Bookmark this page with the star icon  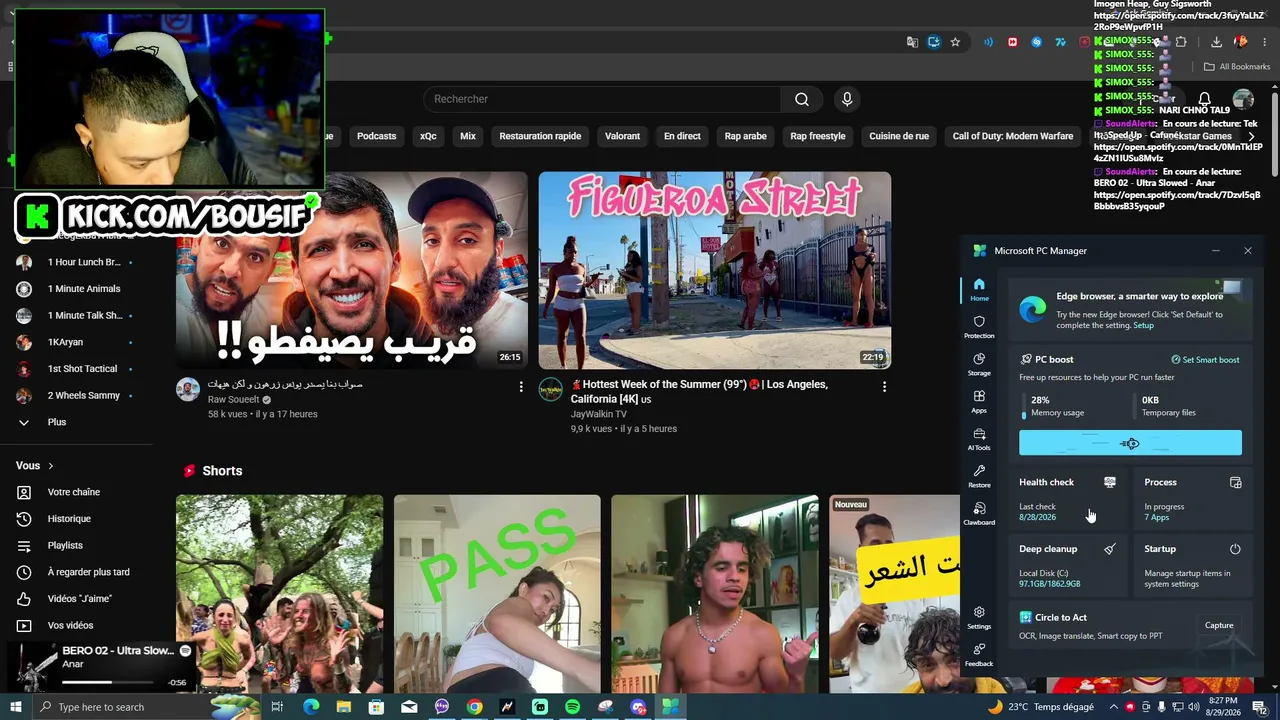955,42
